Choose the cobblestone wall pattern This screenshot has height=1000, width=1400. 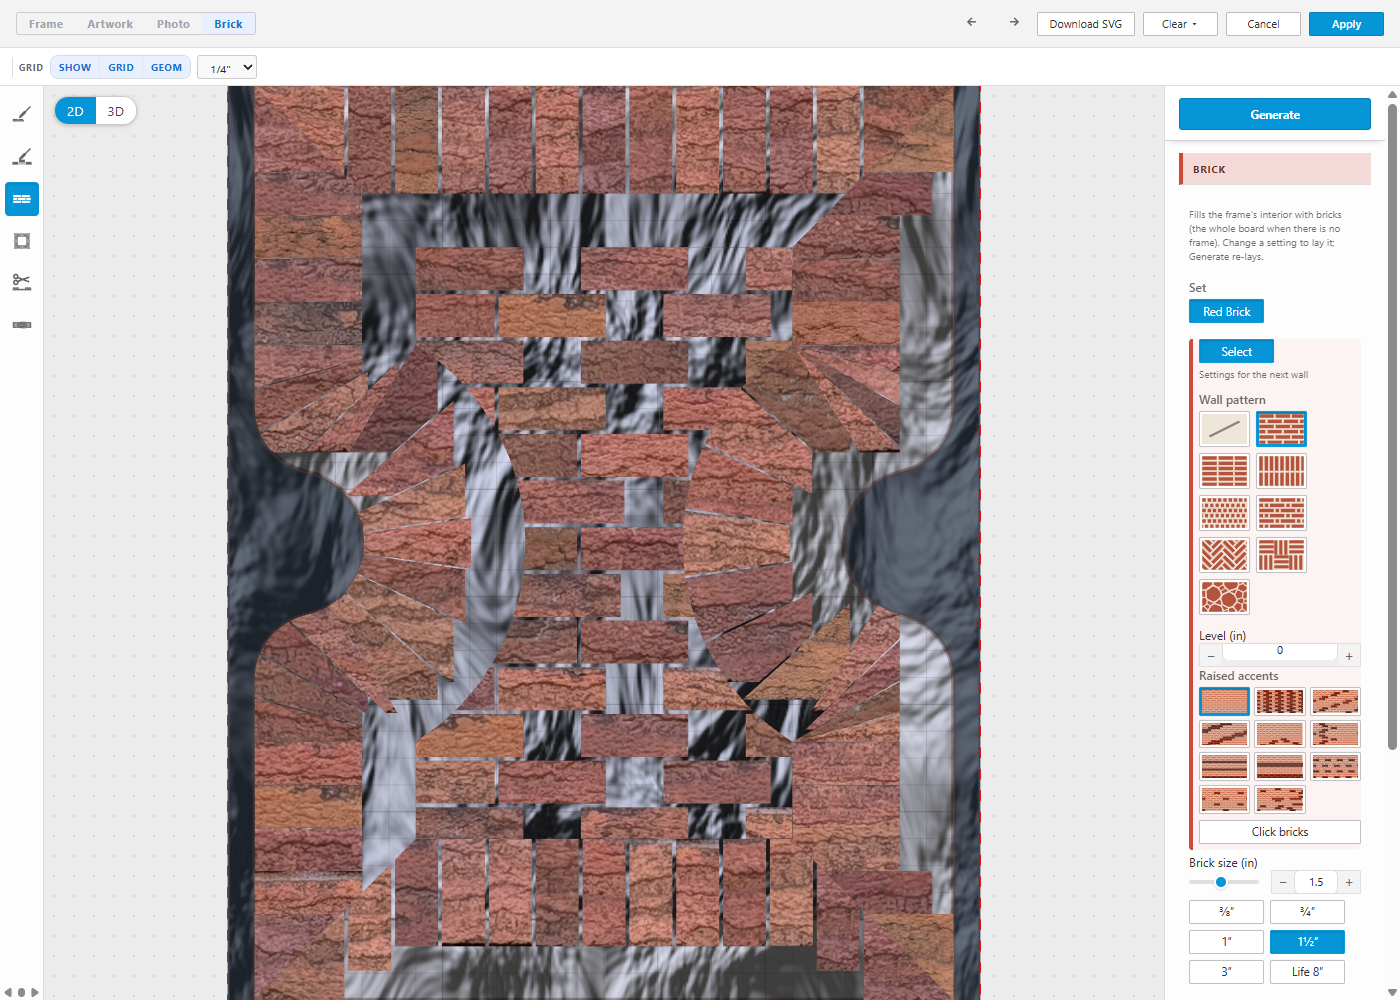coord(1224,597)
